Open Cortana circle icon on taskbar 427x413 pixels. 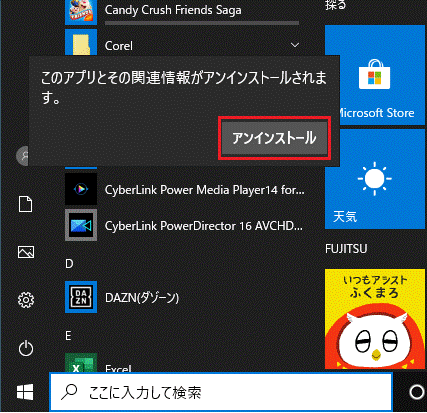click(417, 392)
